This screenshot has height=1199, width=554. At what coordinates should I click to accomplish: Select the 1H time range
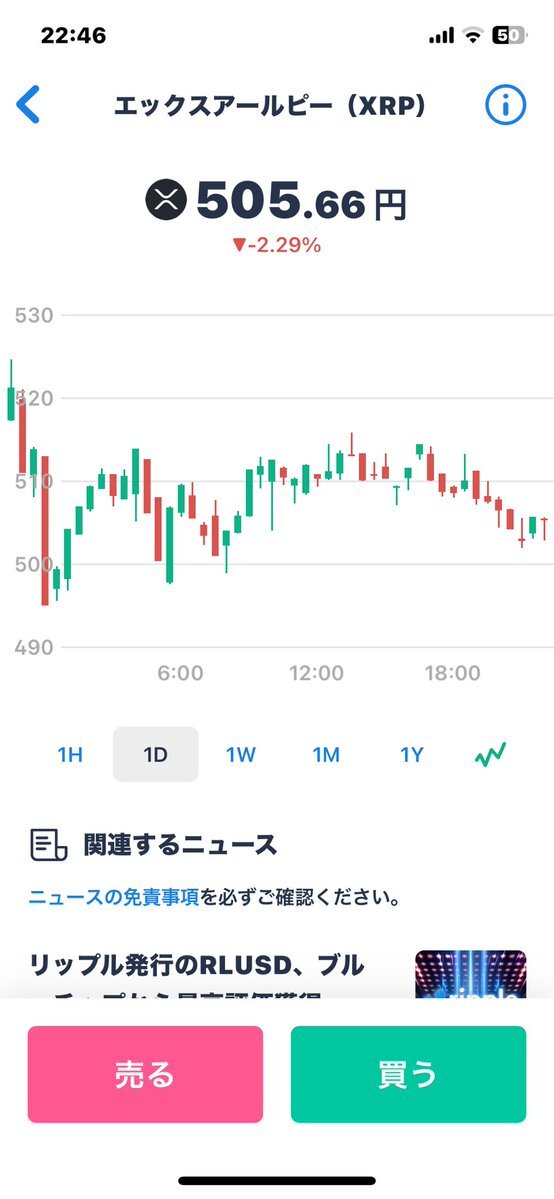pyautogui.click(x=70, y=755)
